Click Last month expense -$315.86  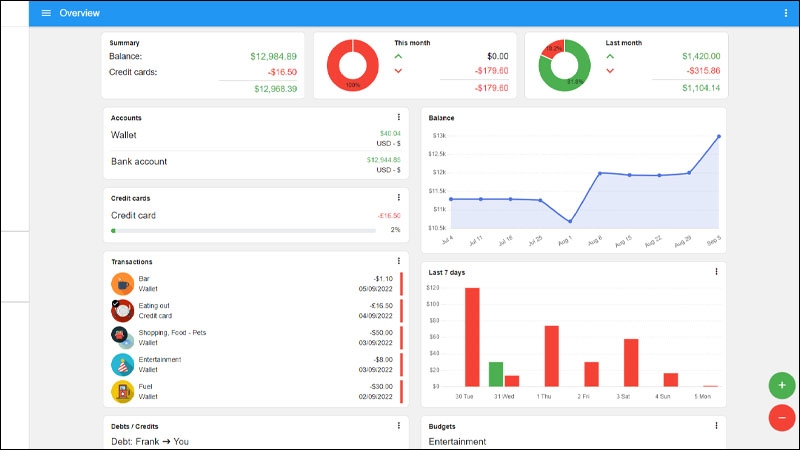(x=703, y=70)
